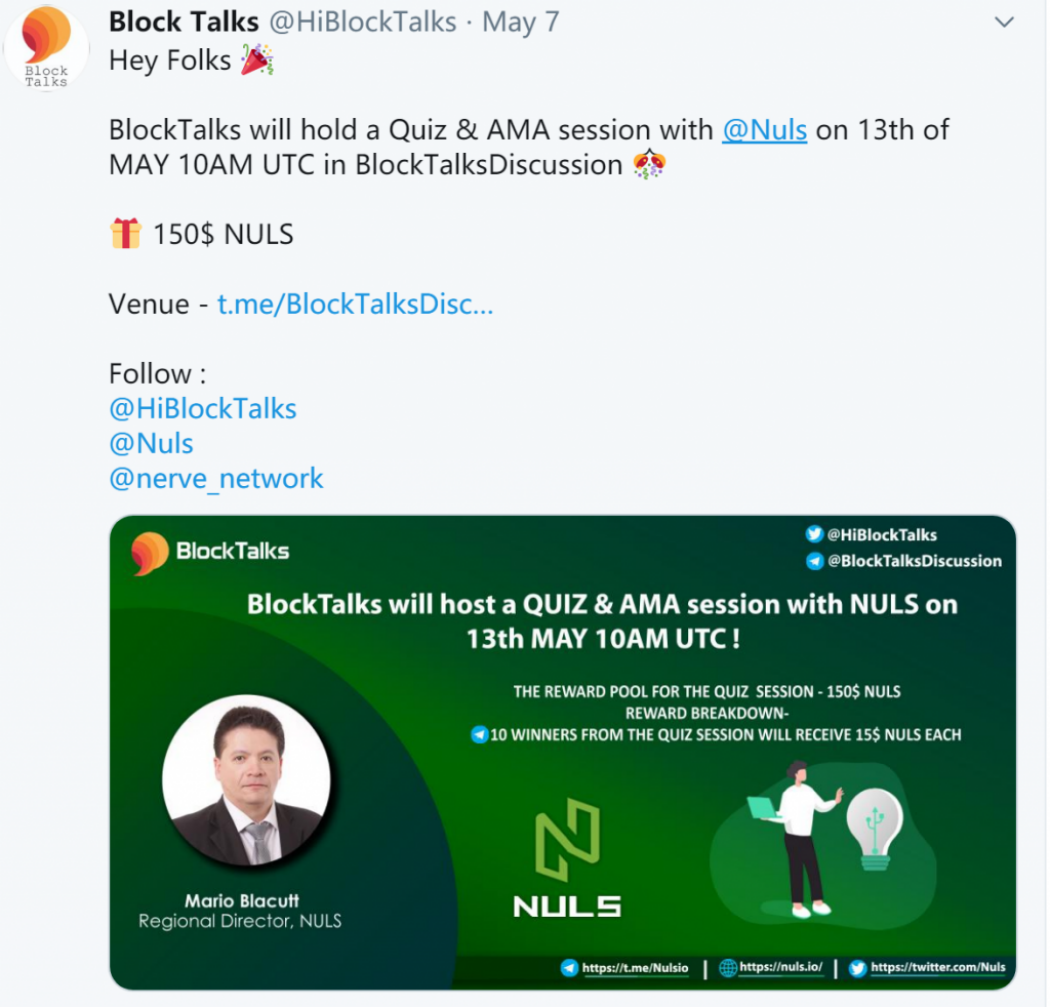Open the Block Talks display name
The image size is (1050, 1007).
183,22
